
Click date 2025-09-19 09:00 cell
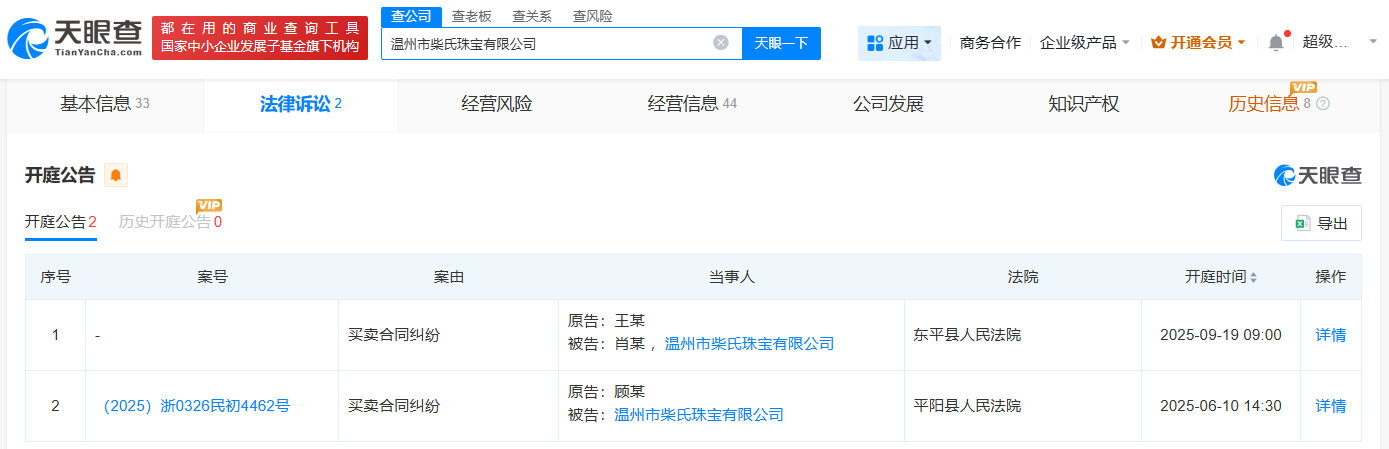click(1220, 335)
